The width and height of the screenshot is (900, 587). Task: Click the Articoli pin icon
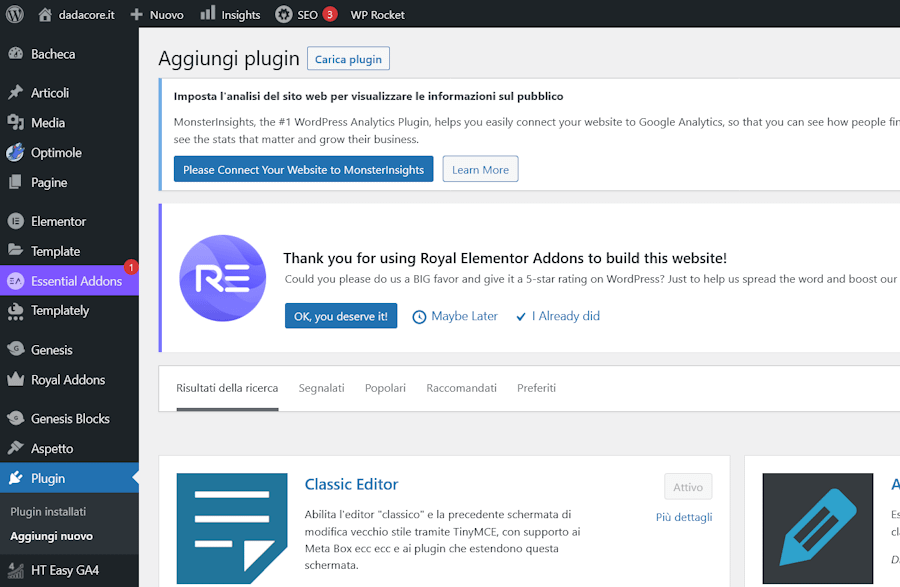(15, 92)
